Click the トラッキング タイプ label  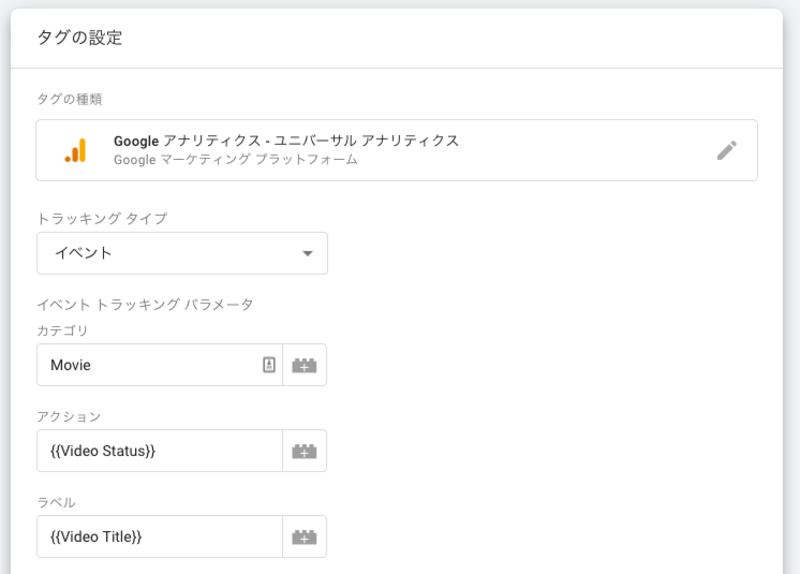tap(102, 218)
